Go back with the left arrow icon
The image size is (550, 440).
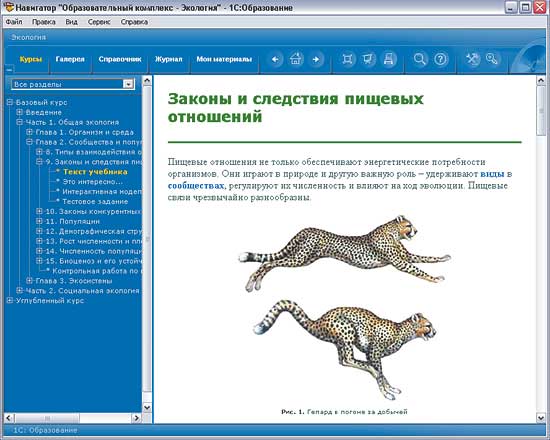click(275, 59)
